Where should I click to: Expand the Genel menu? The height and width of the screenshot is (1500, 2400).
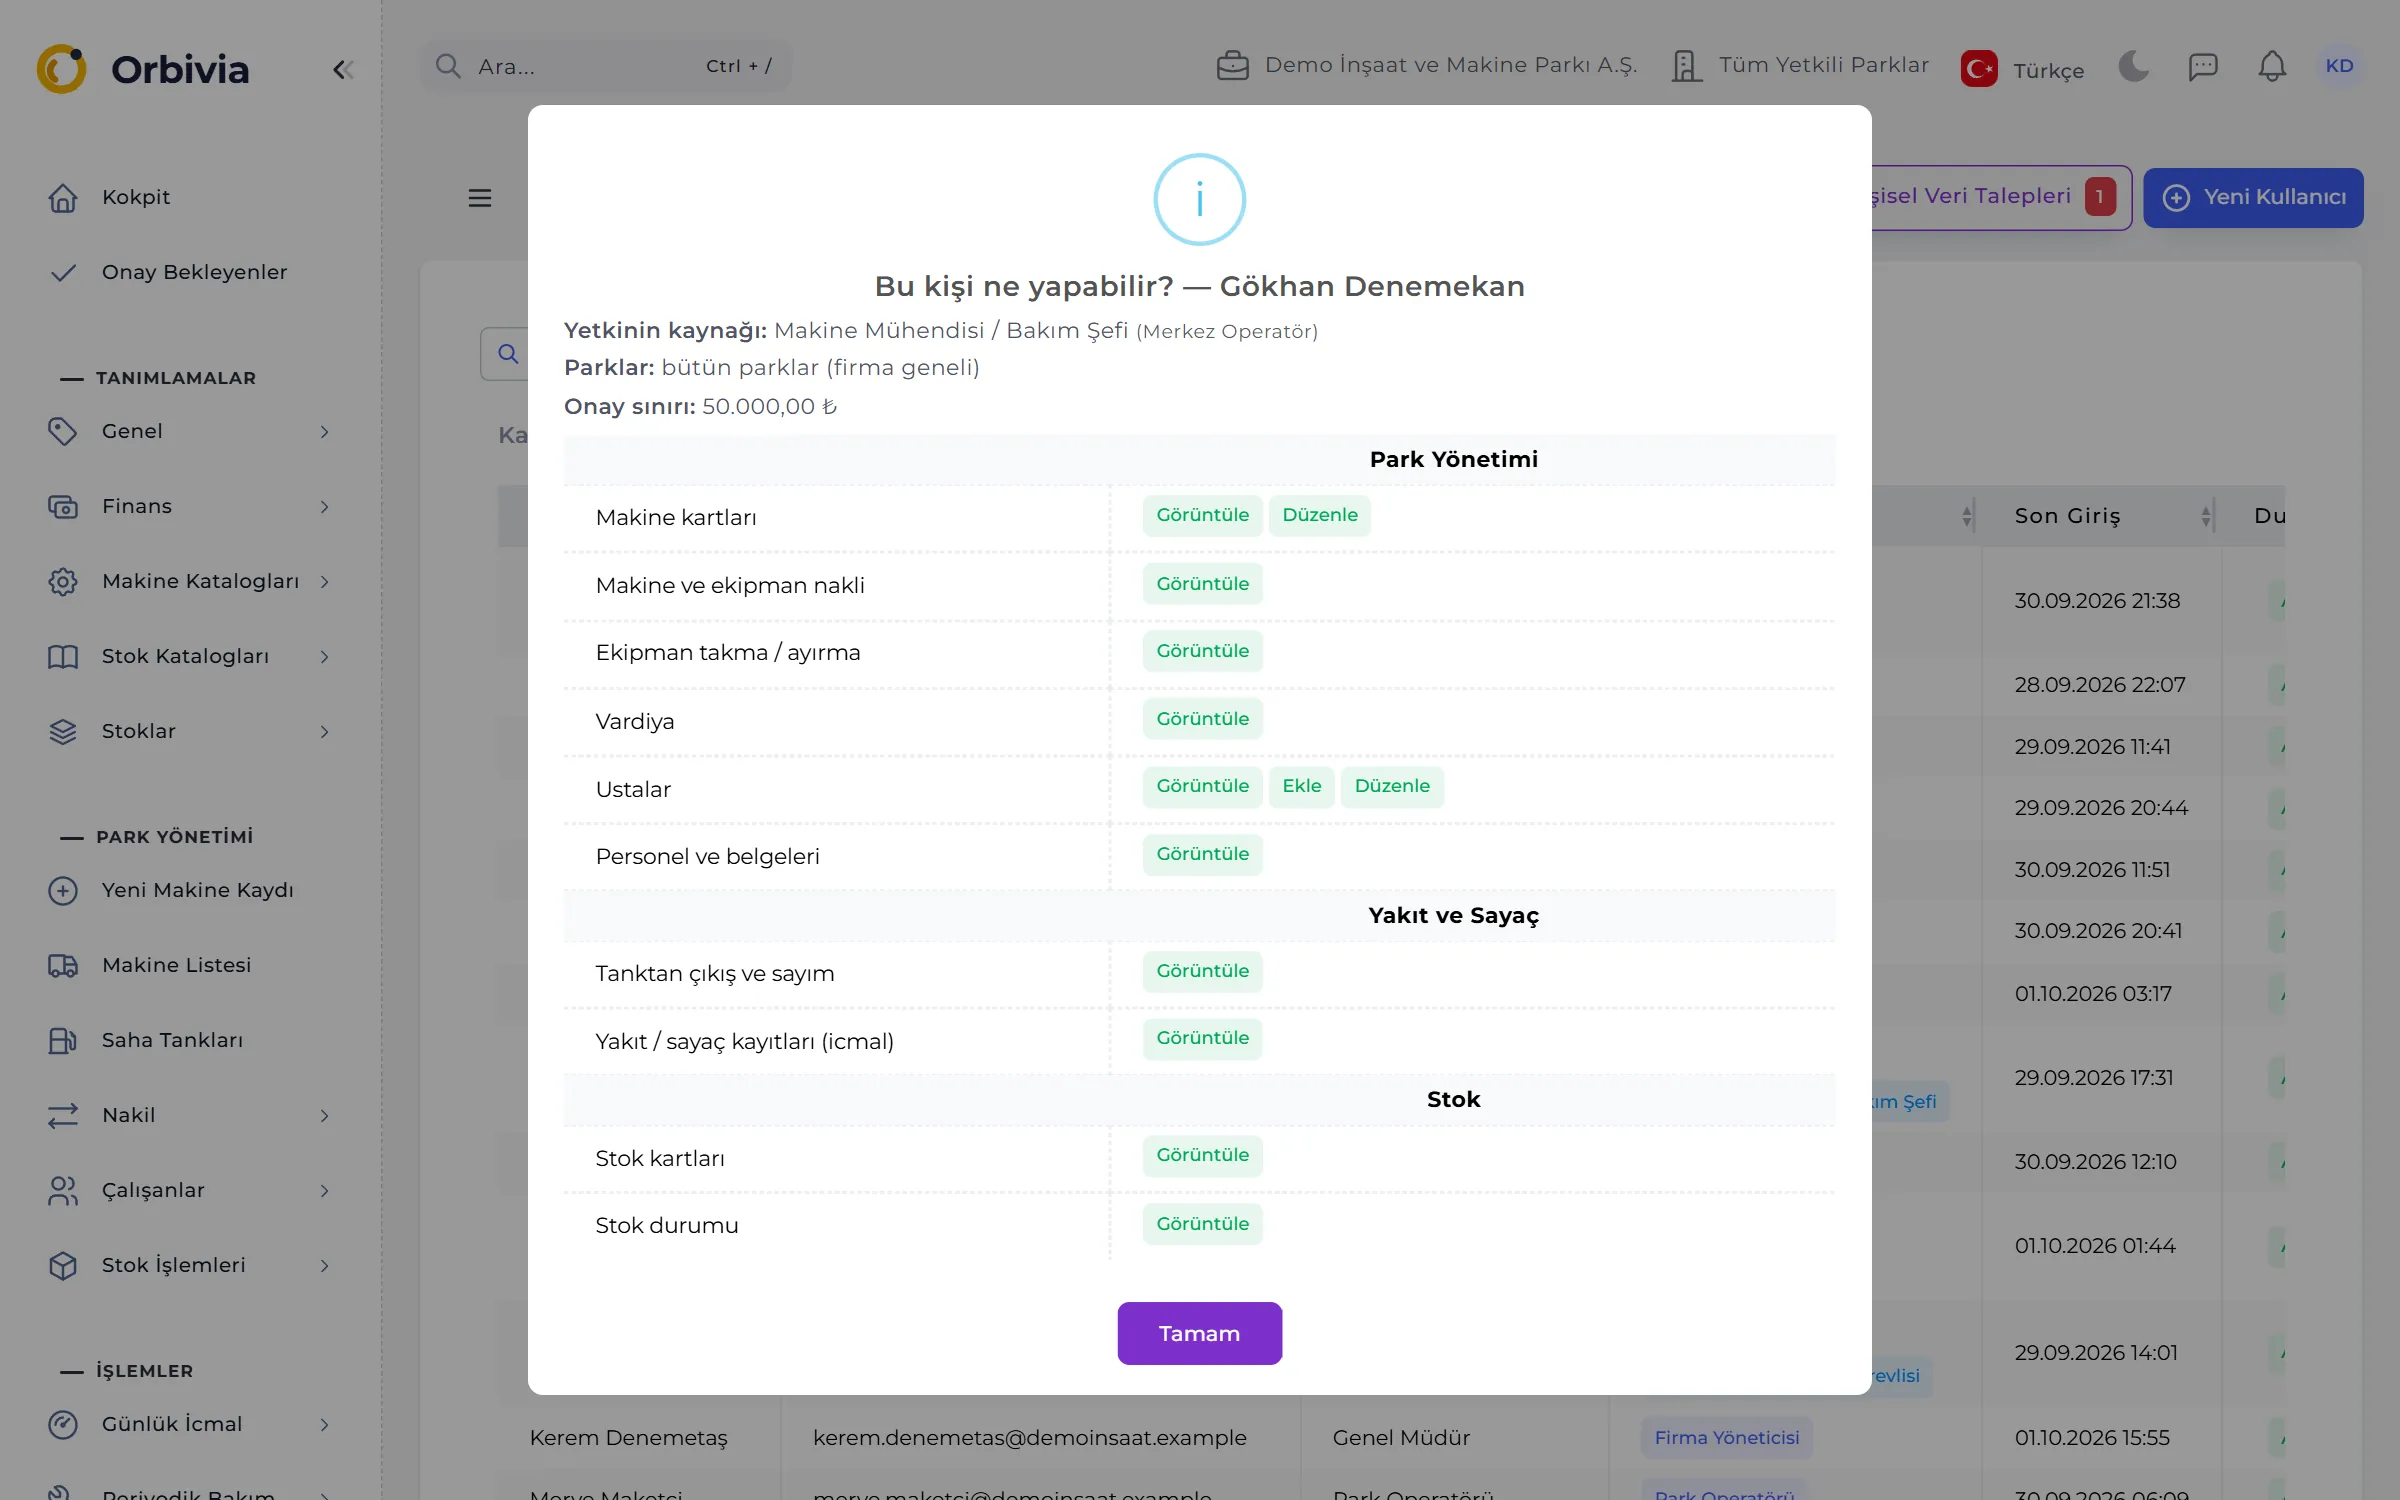(190, 431)
